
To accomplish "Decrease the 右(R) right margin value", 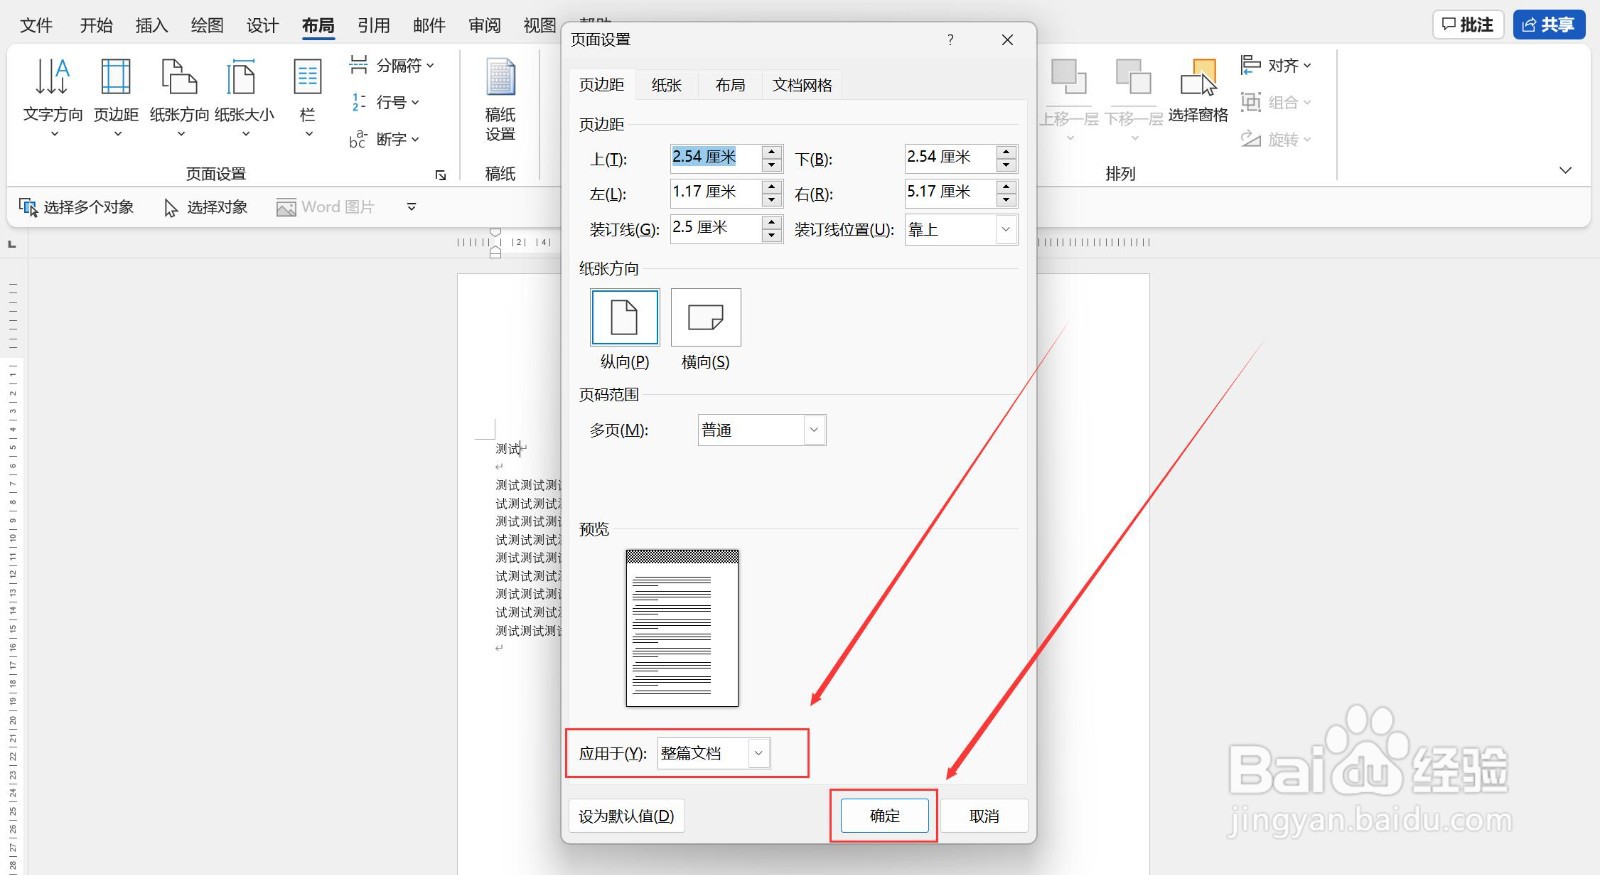I will pyautogui.click(x=1007, y=200).
